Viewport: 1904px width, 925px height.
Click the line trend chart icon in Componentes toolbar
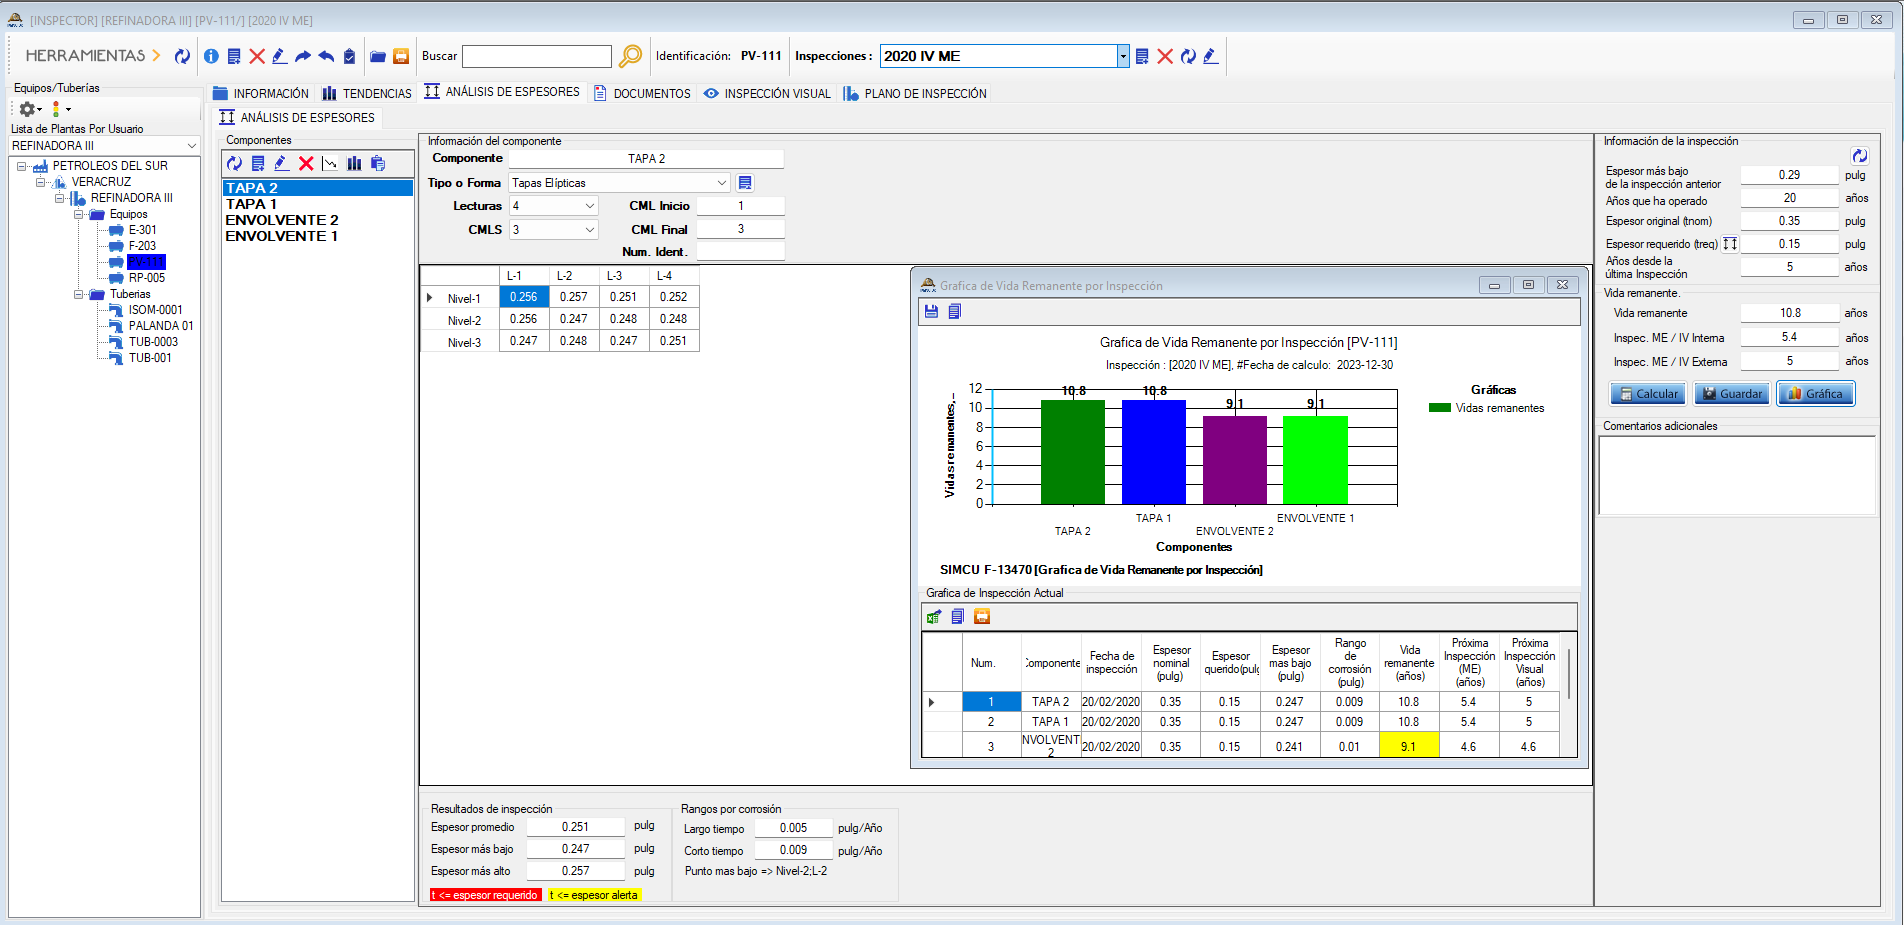pyautogui.click(x=330, y=163)
